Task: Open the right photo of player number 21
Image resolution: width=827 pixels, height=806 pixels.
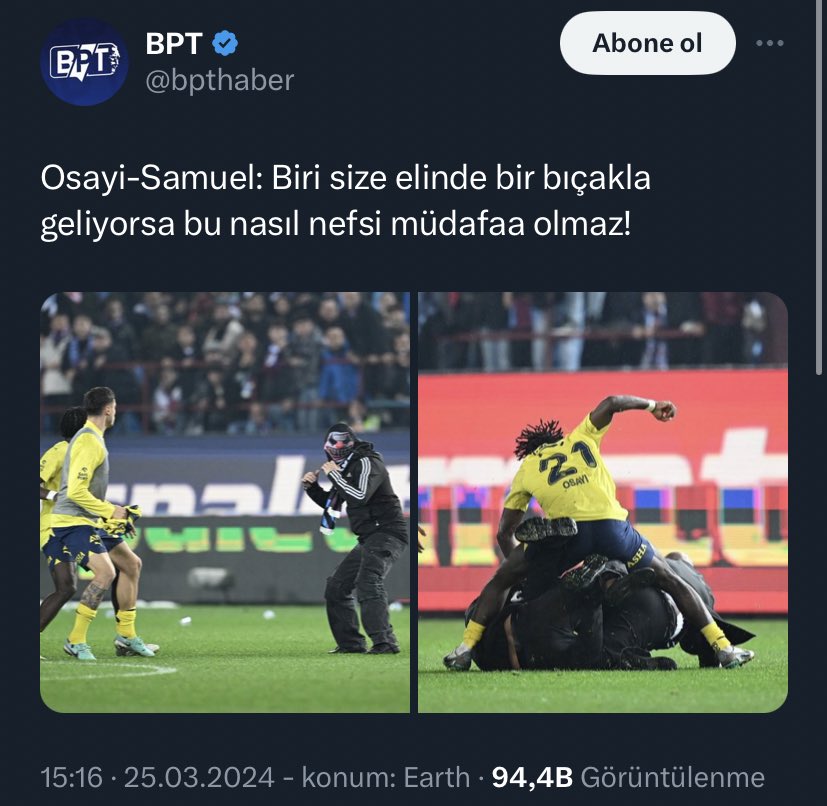Action: click(x=603, y=502)
